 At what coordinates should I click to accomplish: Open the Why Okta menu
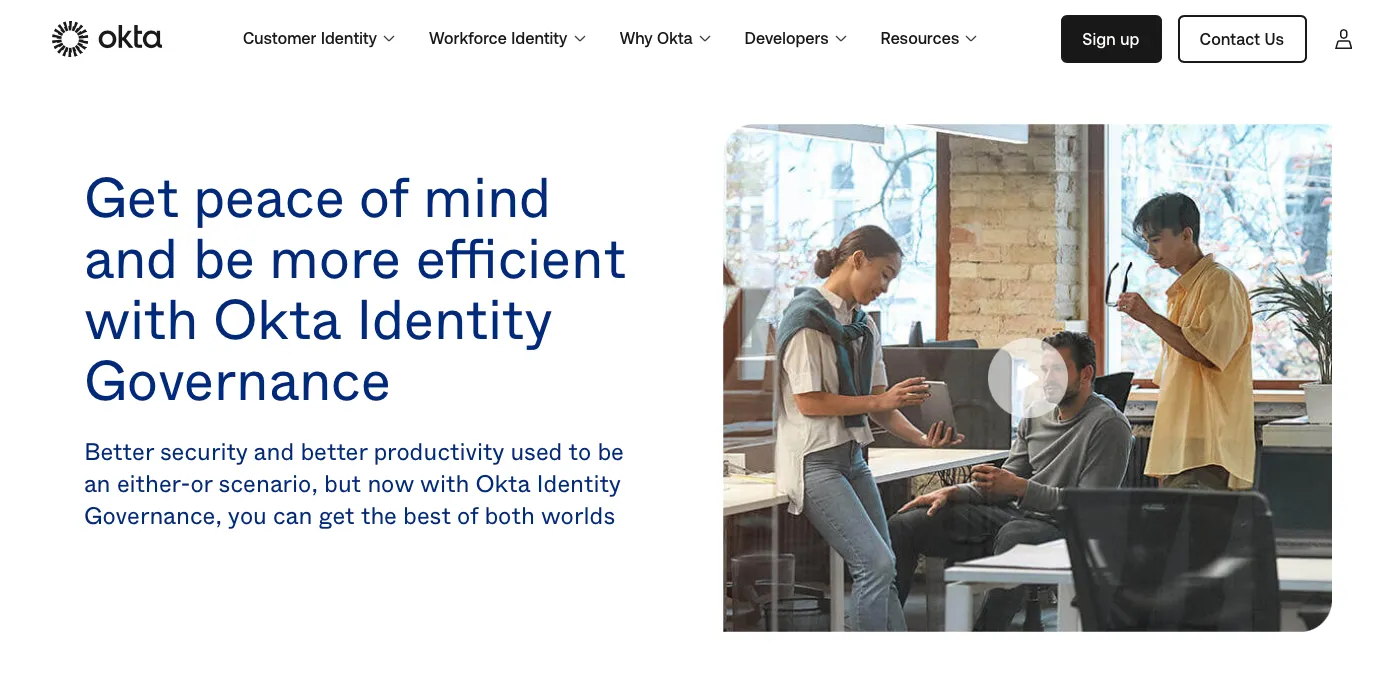click(x=665, y=39)
